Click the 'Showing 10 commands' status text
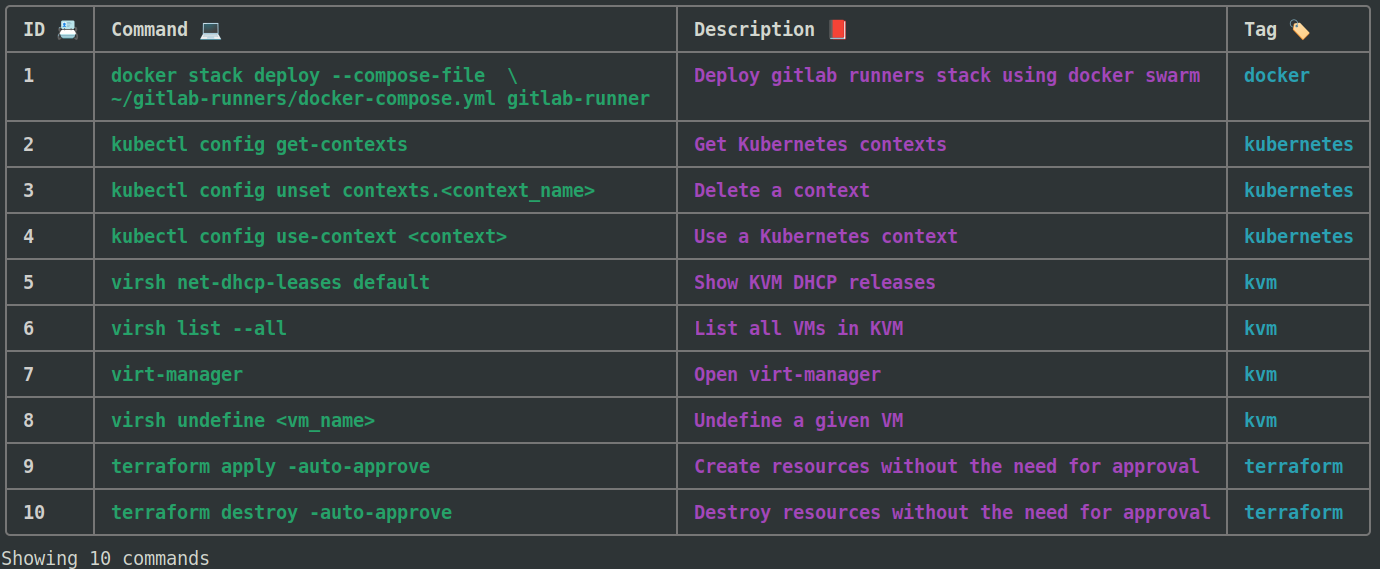 click(x=105, y=558)
